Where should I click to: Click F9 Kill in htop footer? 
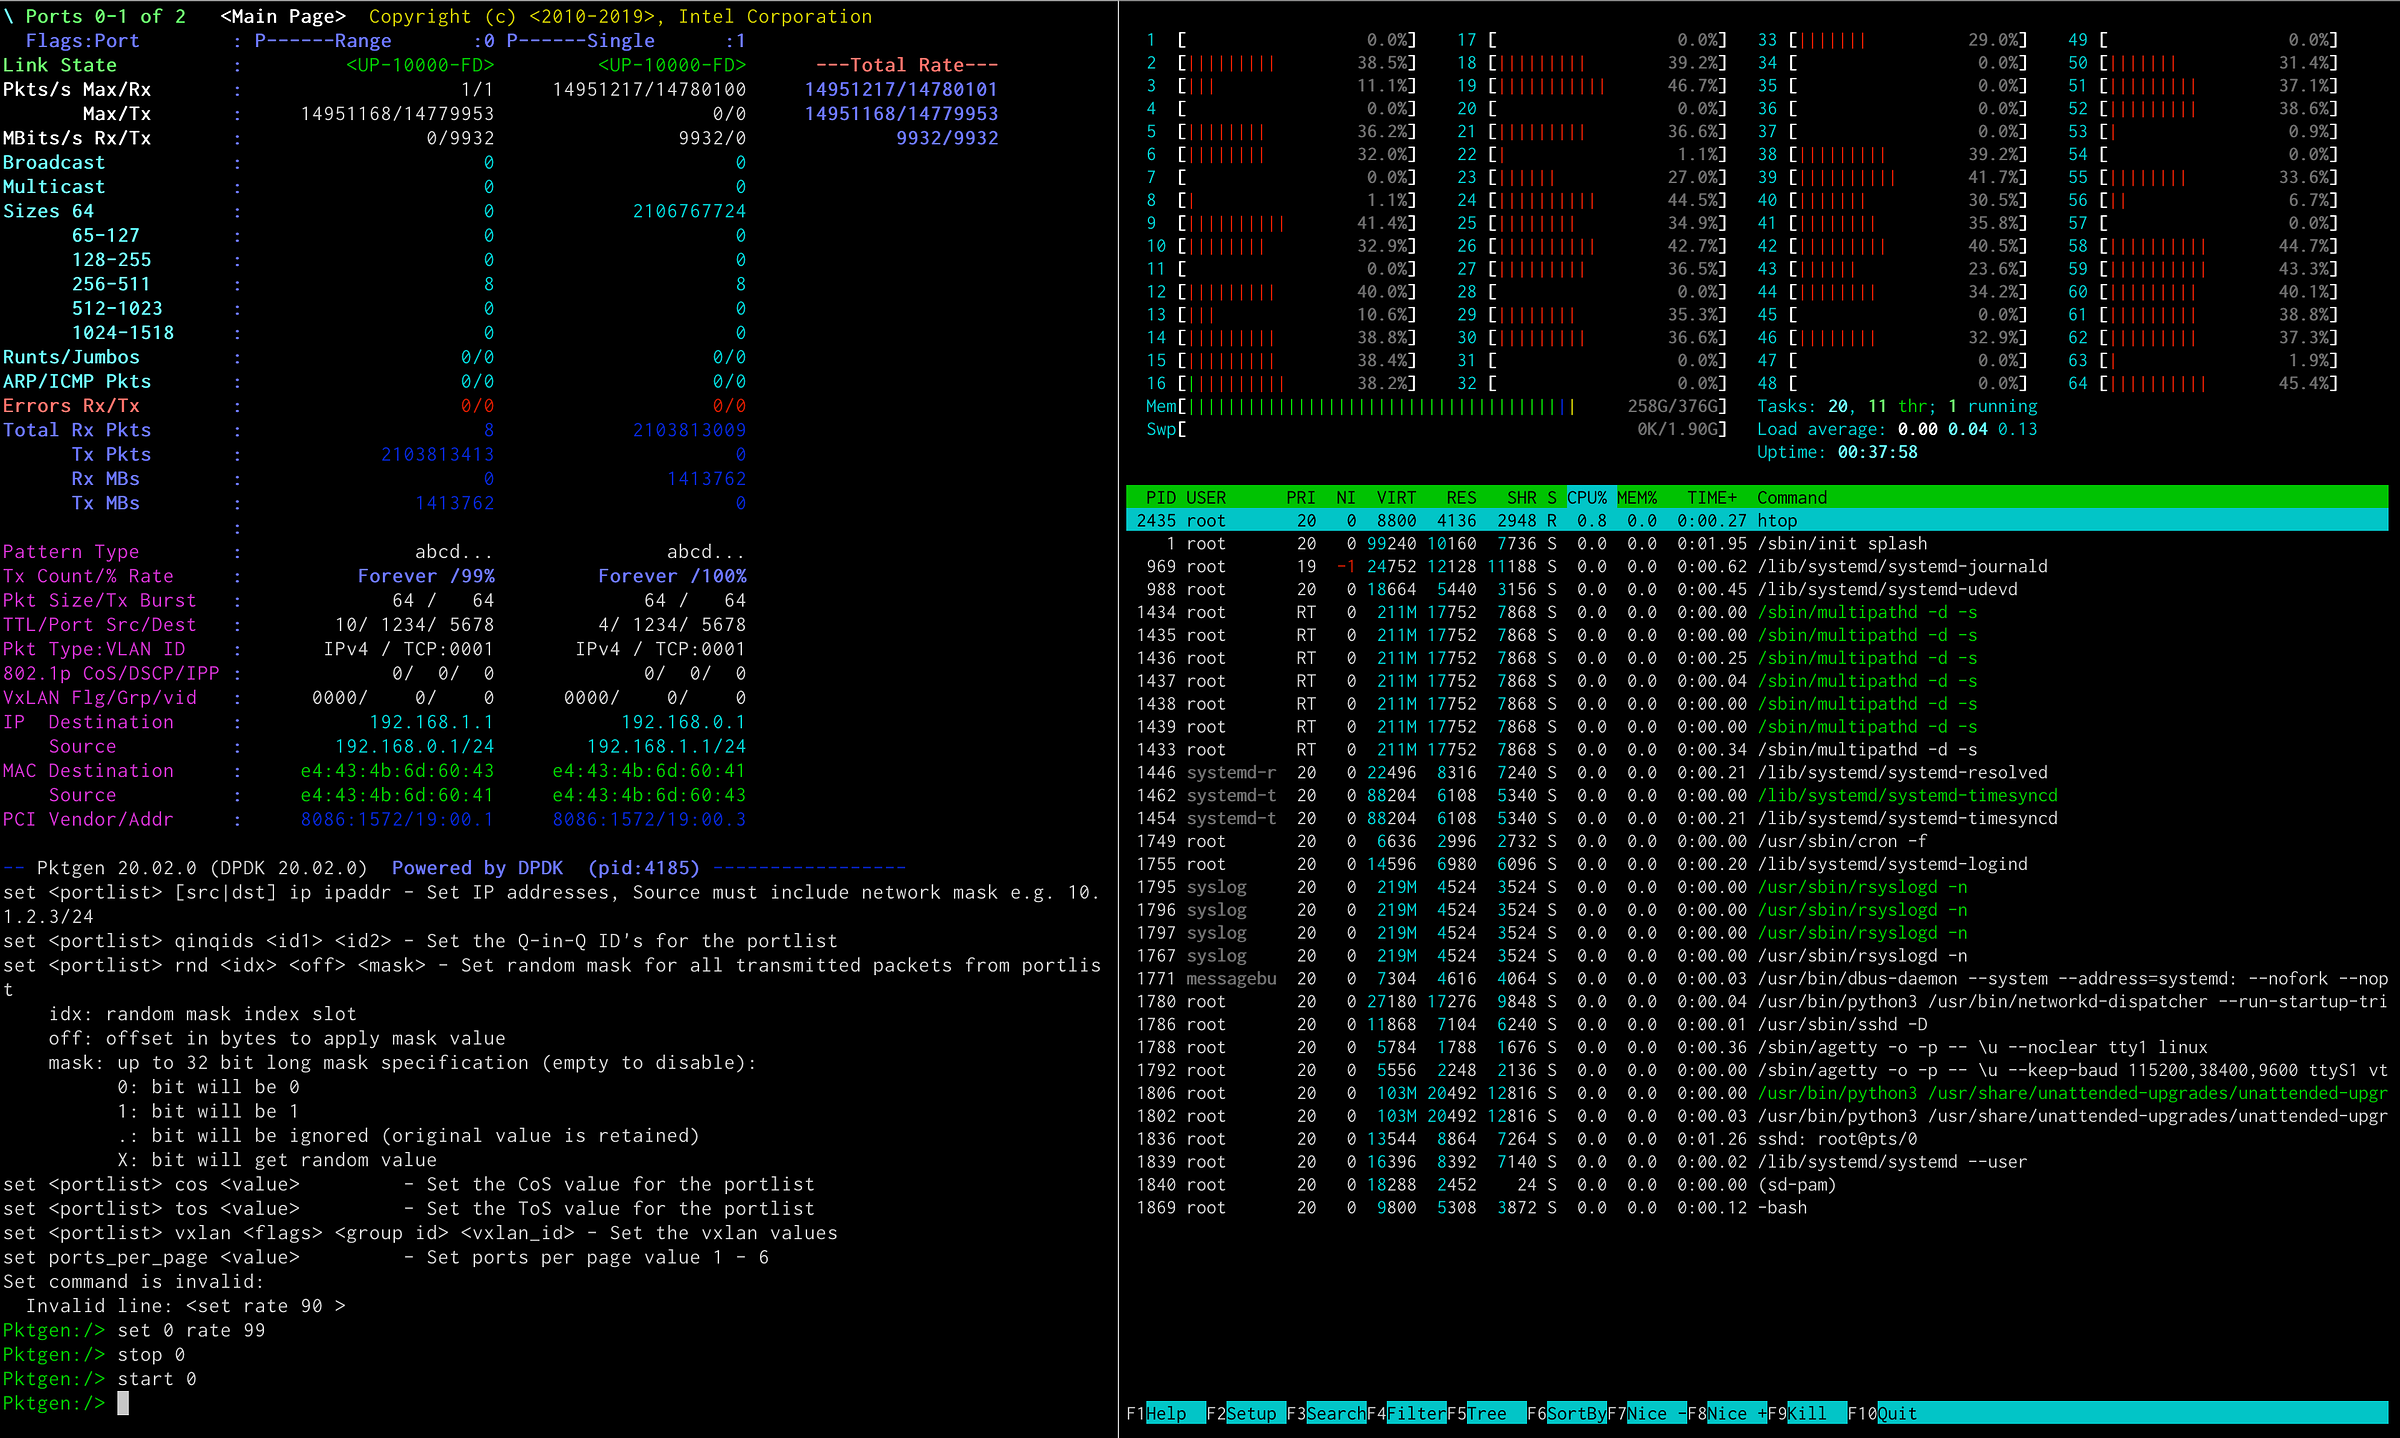[1806, 1413]
